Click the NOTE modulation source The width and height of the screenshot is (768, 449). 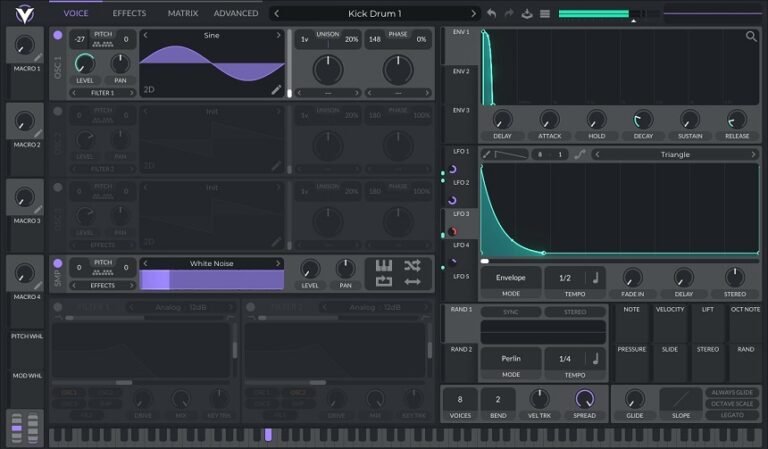pos(631,323)
